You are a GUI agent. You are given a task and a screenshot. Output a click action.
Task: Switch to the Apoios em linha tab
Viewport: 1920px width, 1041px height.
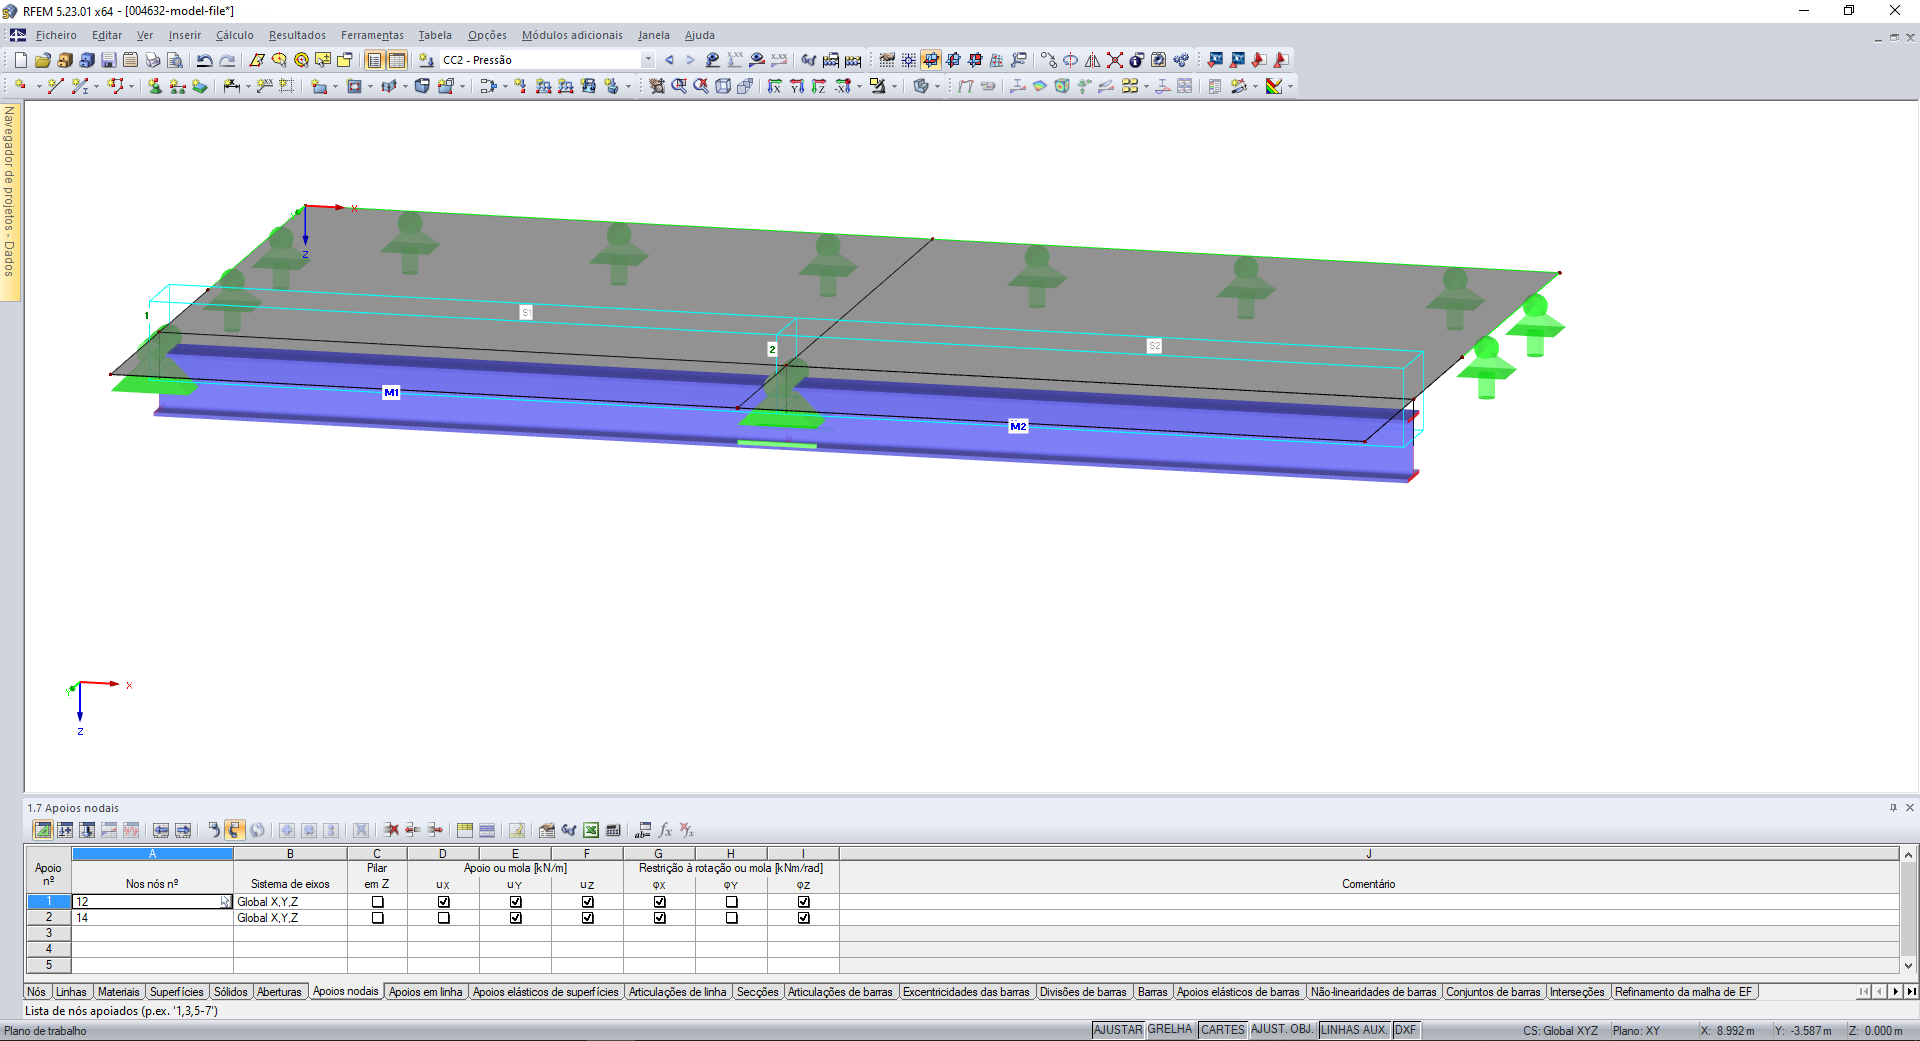point(426,992)
